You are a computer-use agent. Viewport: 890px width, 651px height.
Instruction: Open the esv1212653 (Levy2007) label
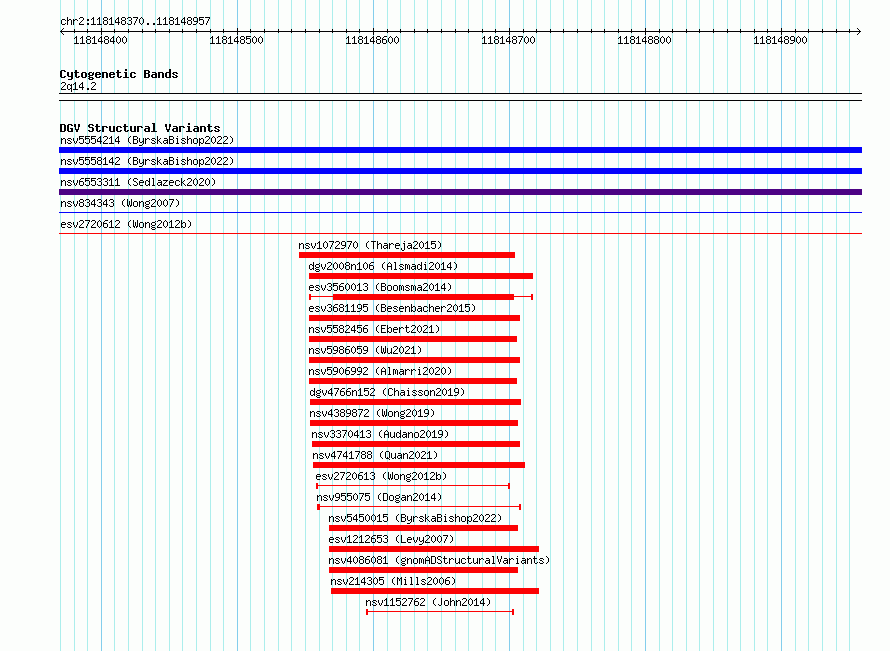(391, 539)
